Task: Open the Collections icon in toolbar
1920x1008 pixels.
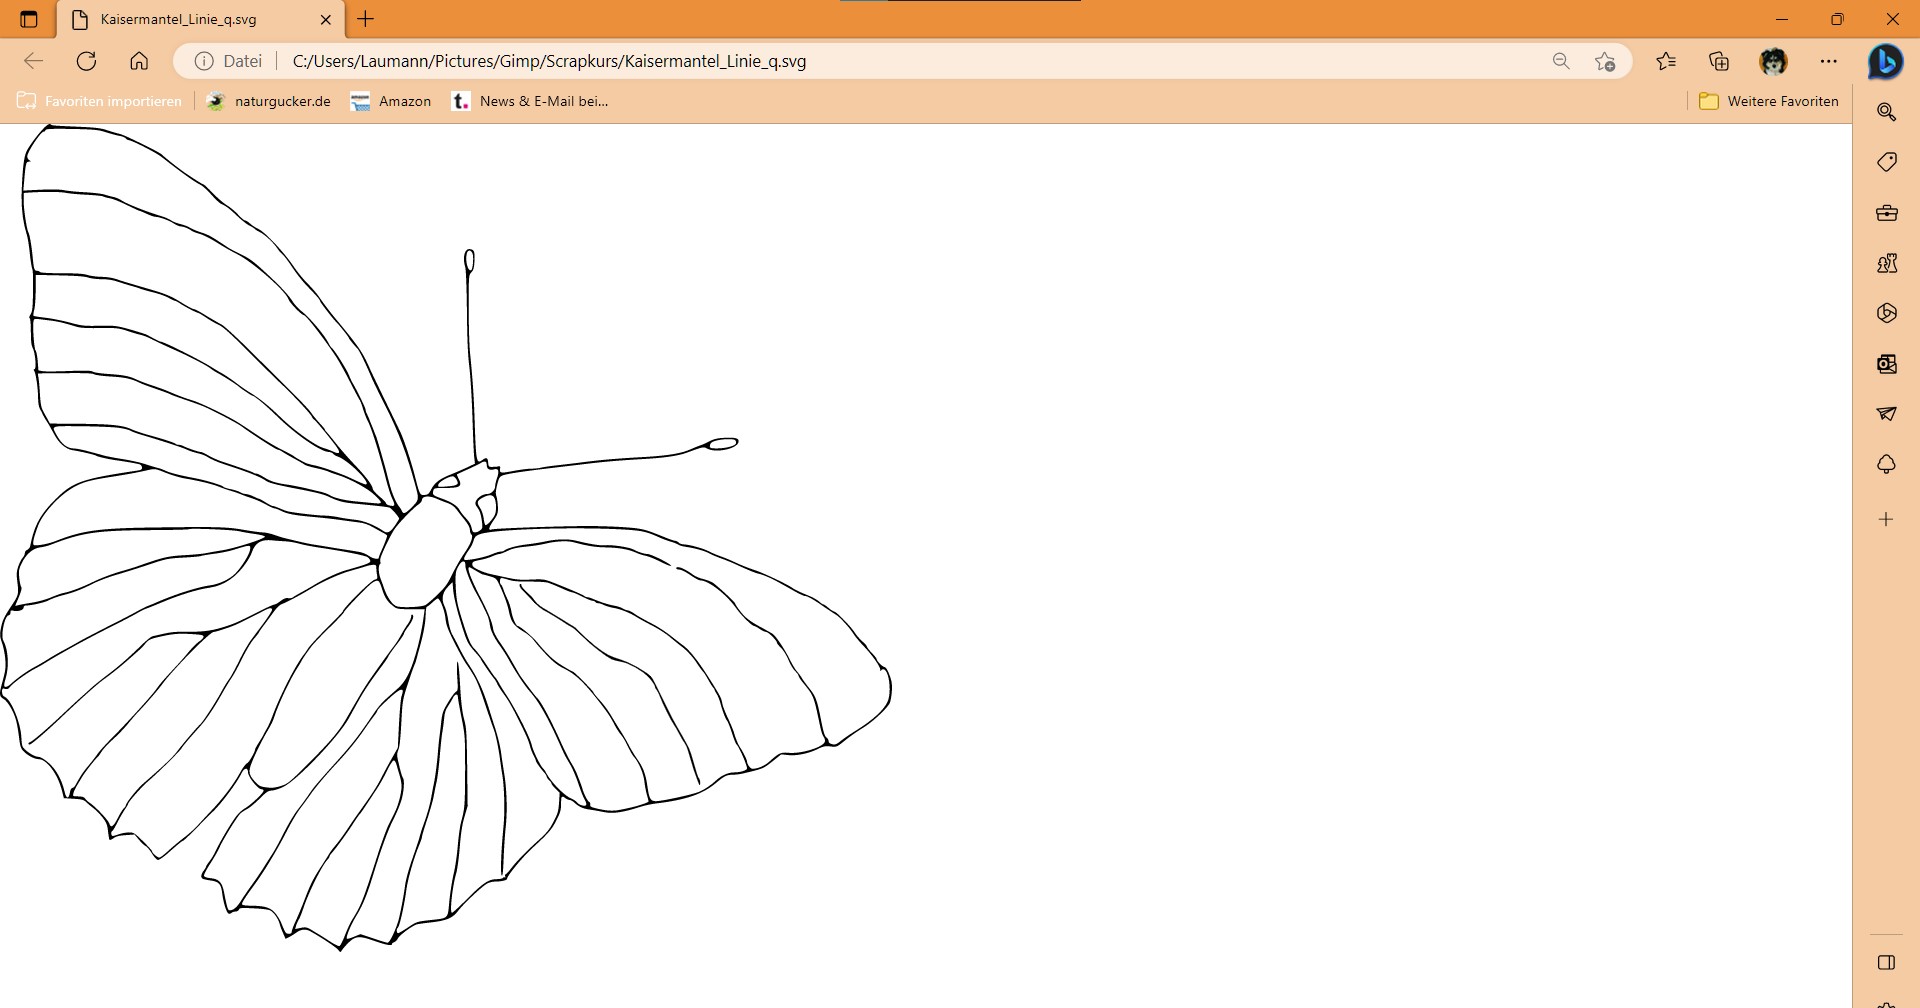Action: point(1719,61)
